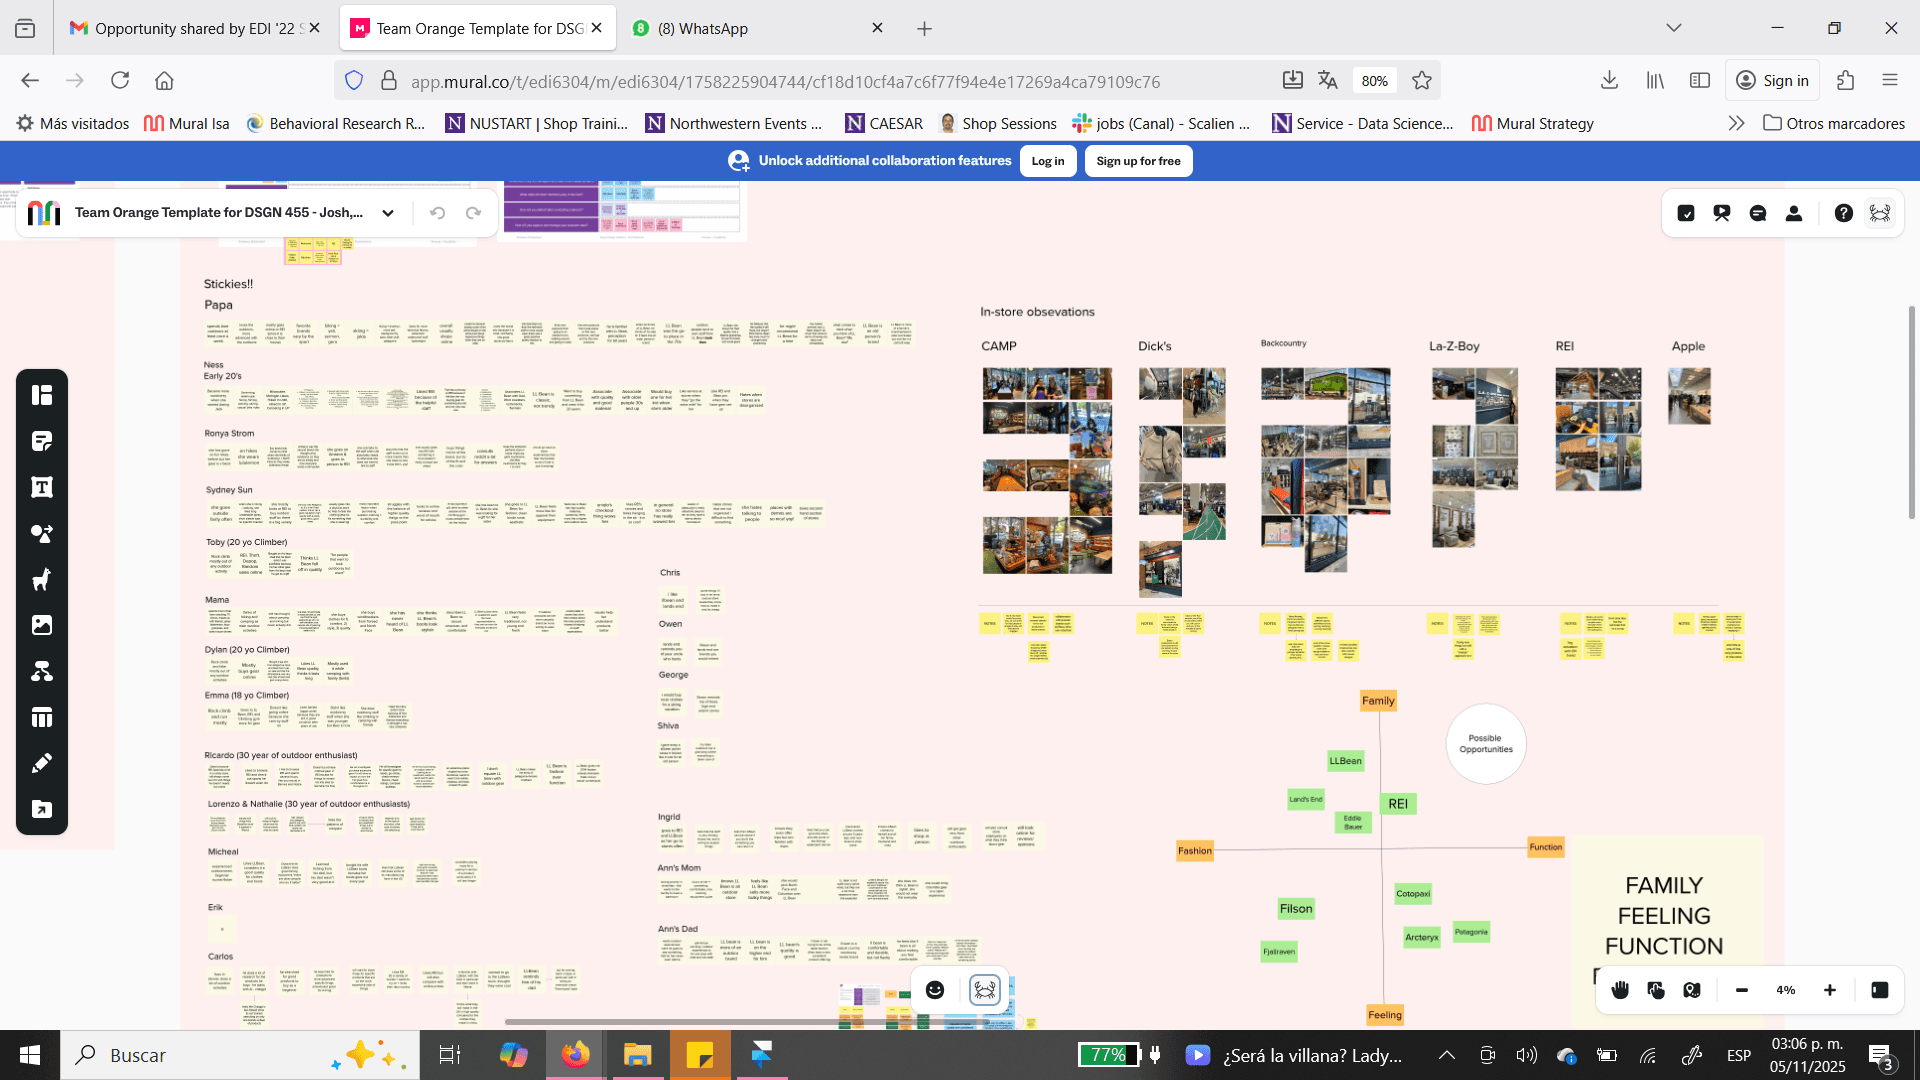1920x1080 pixels.
Task: Toggle the crab avatar button top right
Action: (x=1880, y=213)
